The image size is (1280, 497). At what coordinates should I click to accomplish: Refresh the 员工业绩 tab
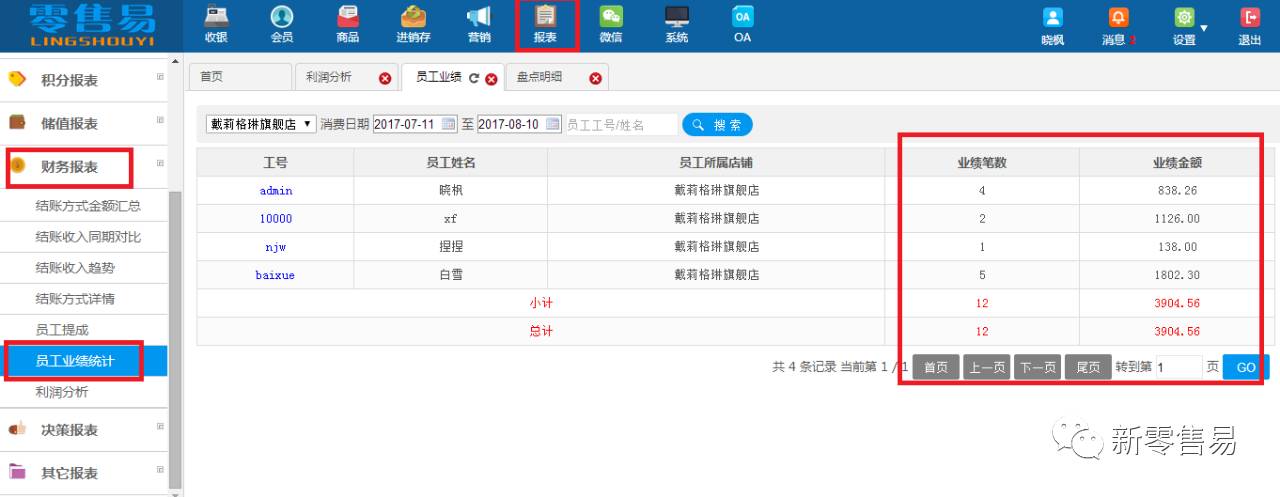click(474, 79)
